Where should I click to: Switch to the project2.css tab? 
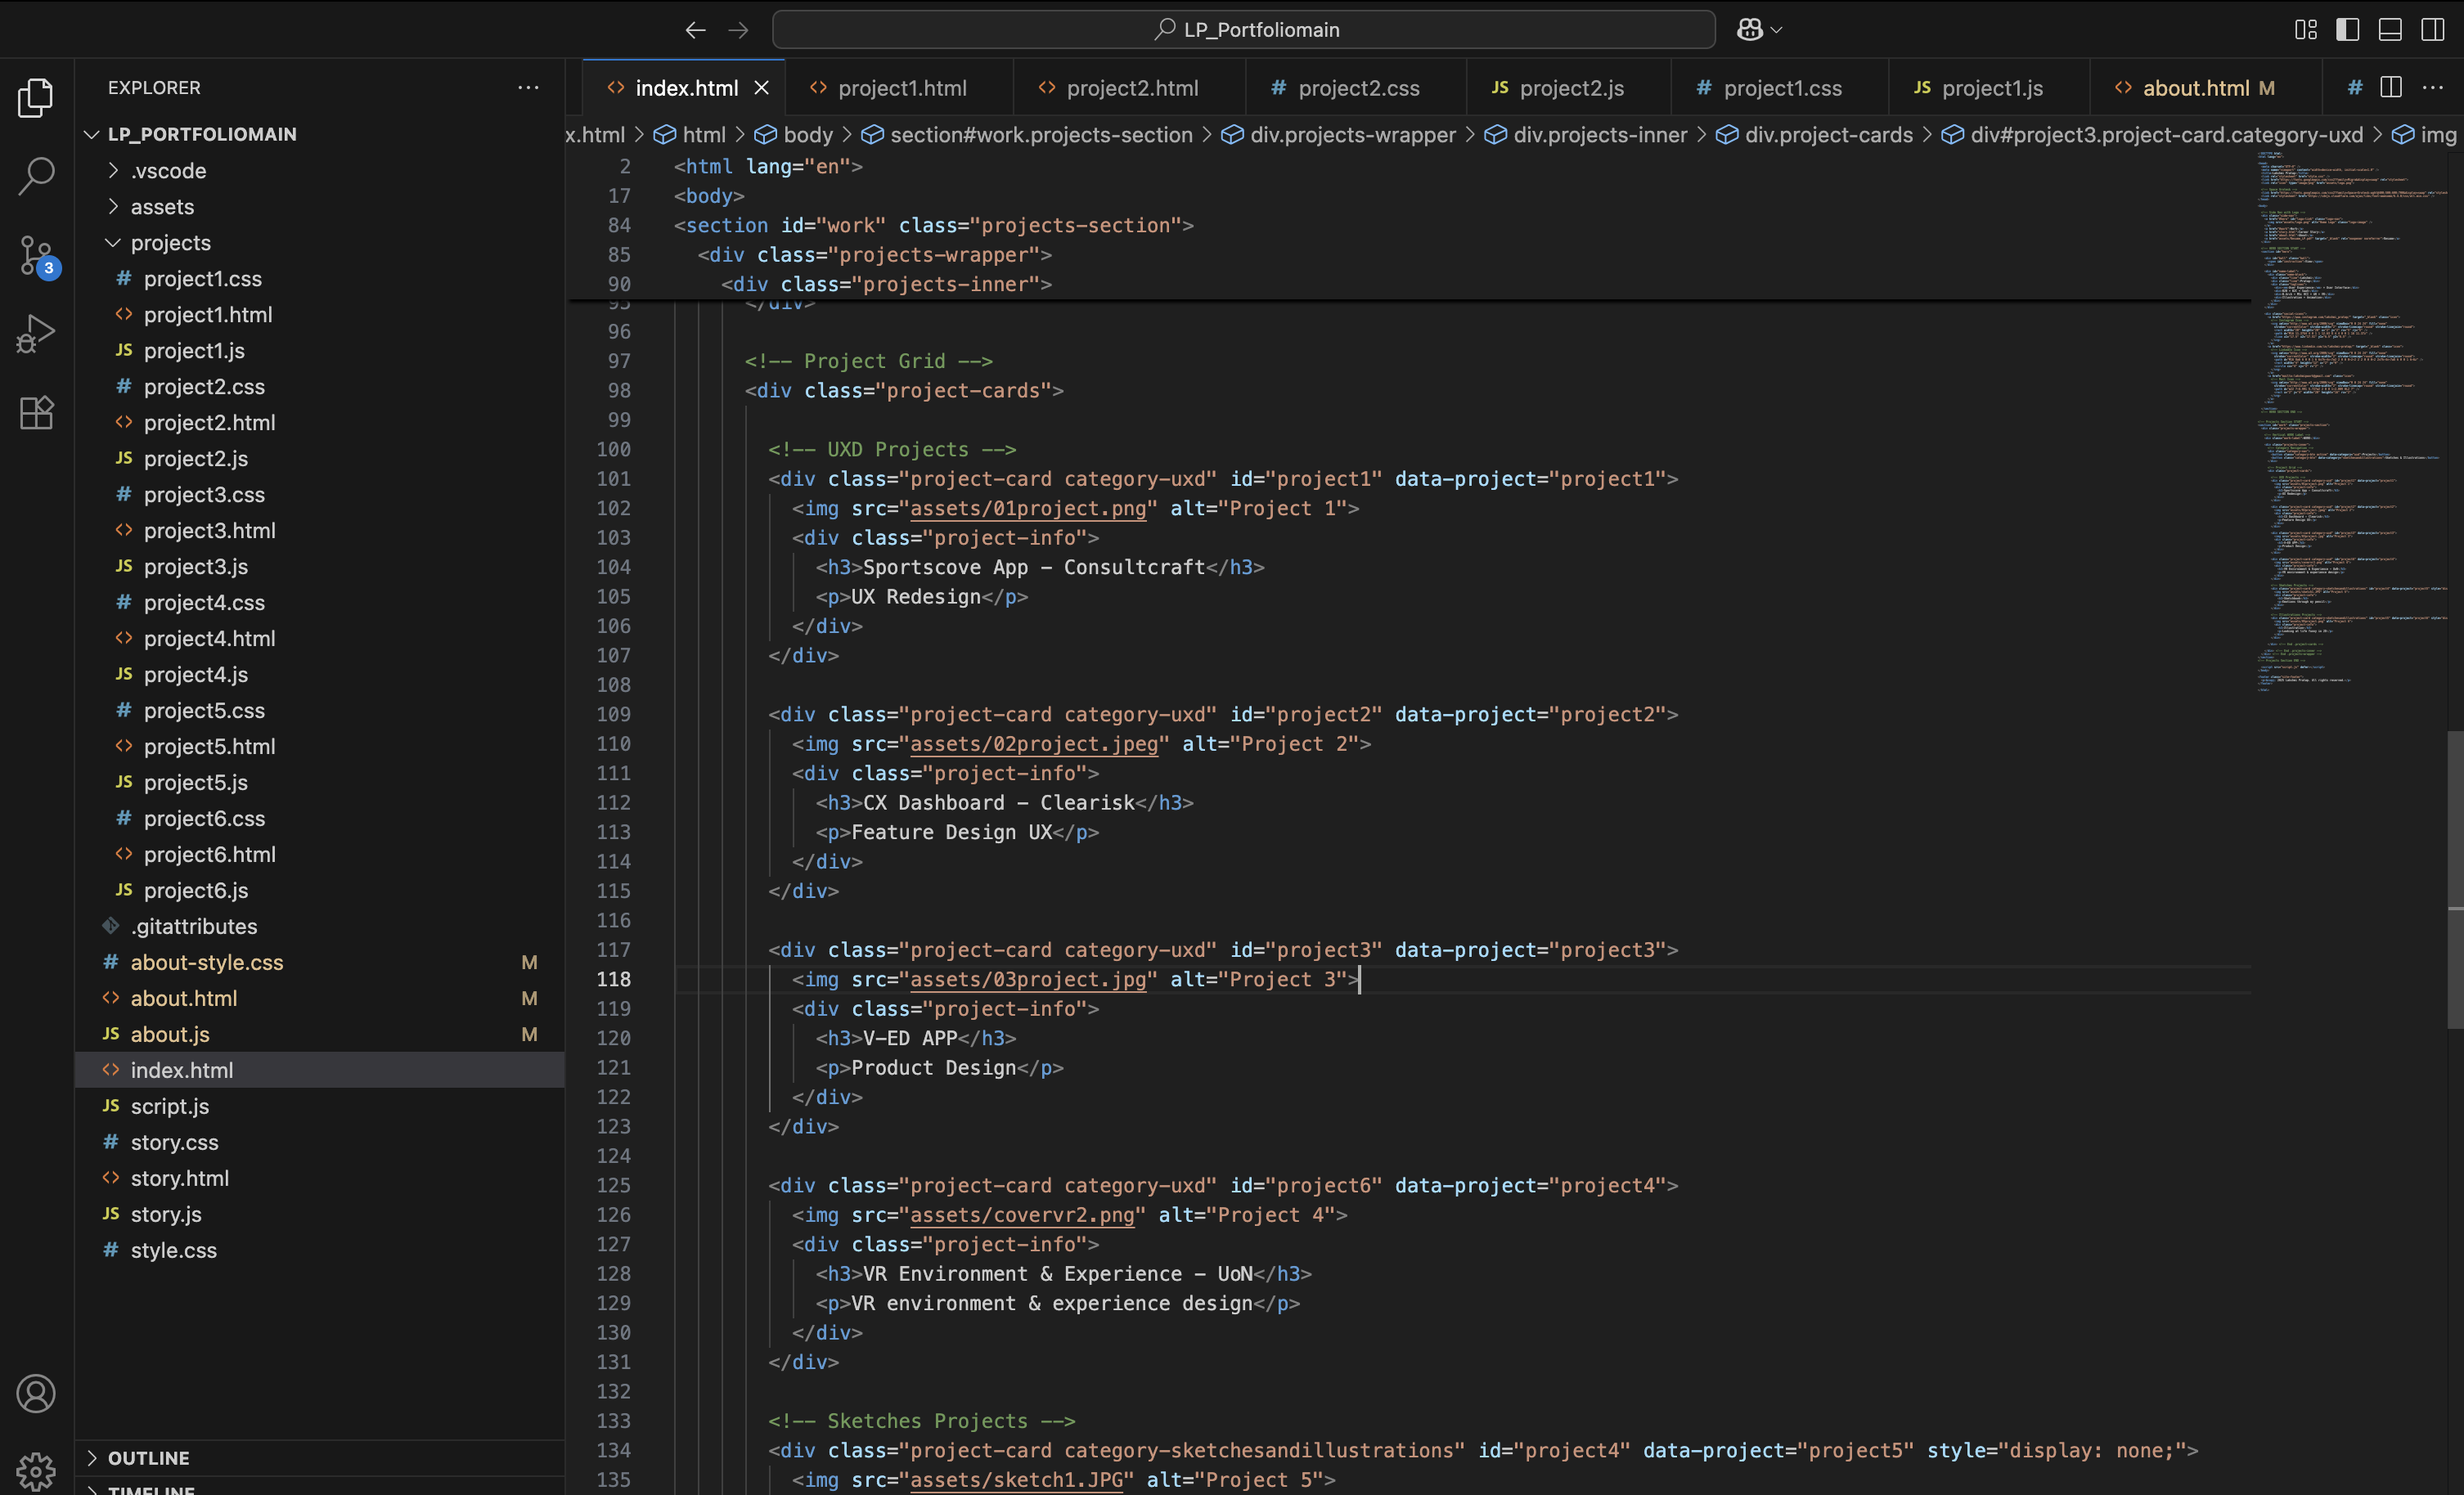(x=1357, y=88)
